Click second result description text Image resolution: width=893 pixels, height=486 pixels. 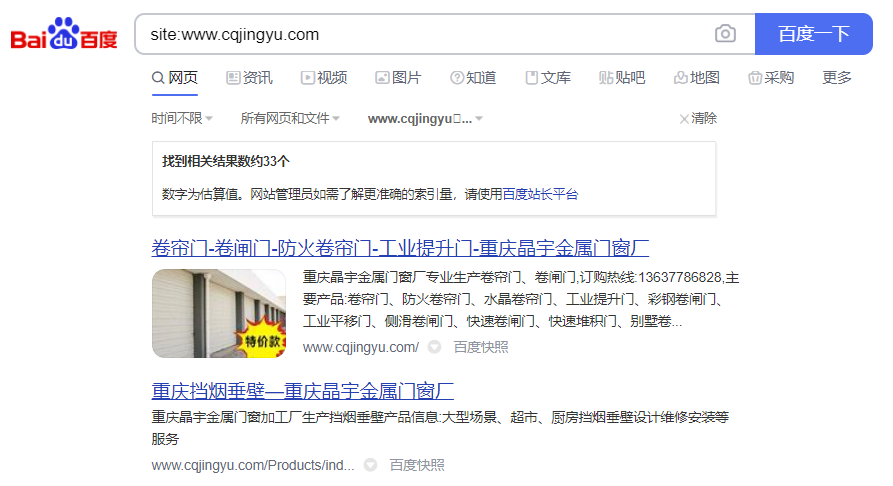click(440, 428)
